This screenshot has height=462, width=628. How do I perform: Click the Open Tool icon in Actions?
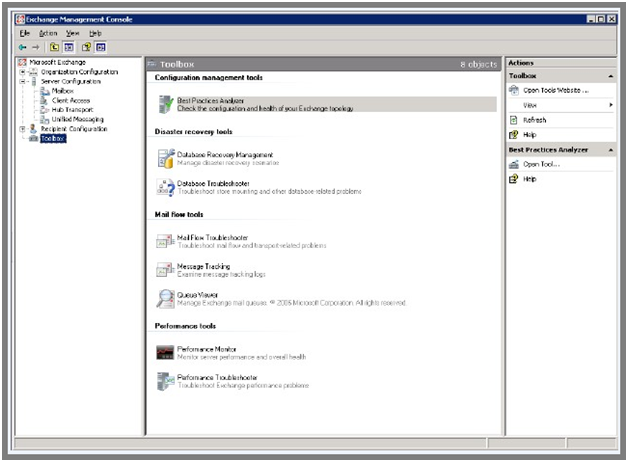coord(514,165)
